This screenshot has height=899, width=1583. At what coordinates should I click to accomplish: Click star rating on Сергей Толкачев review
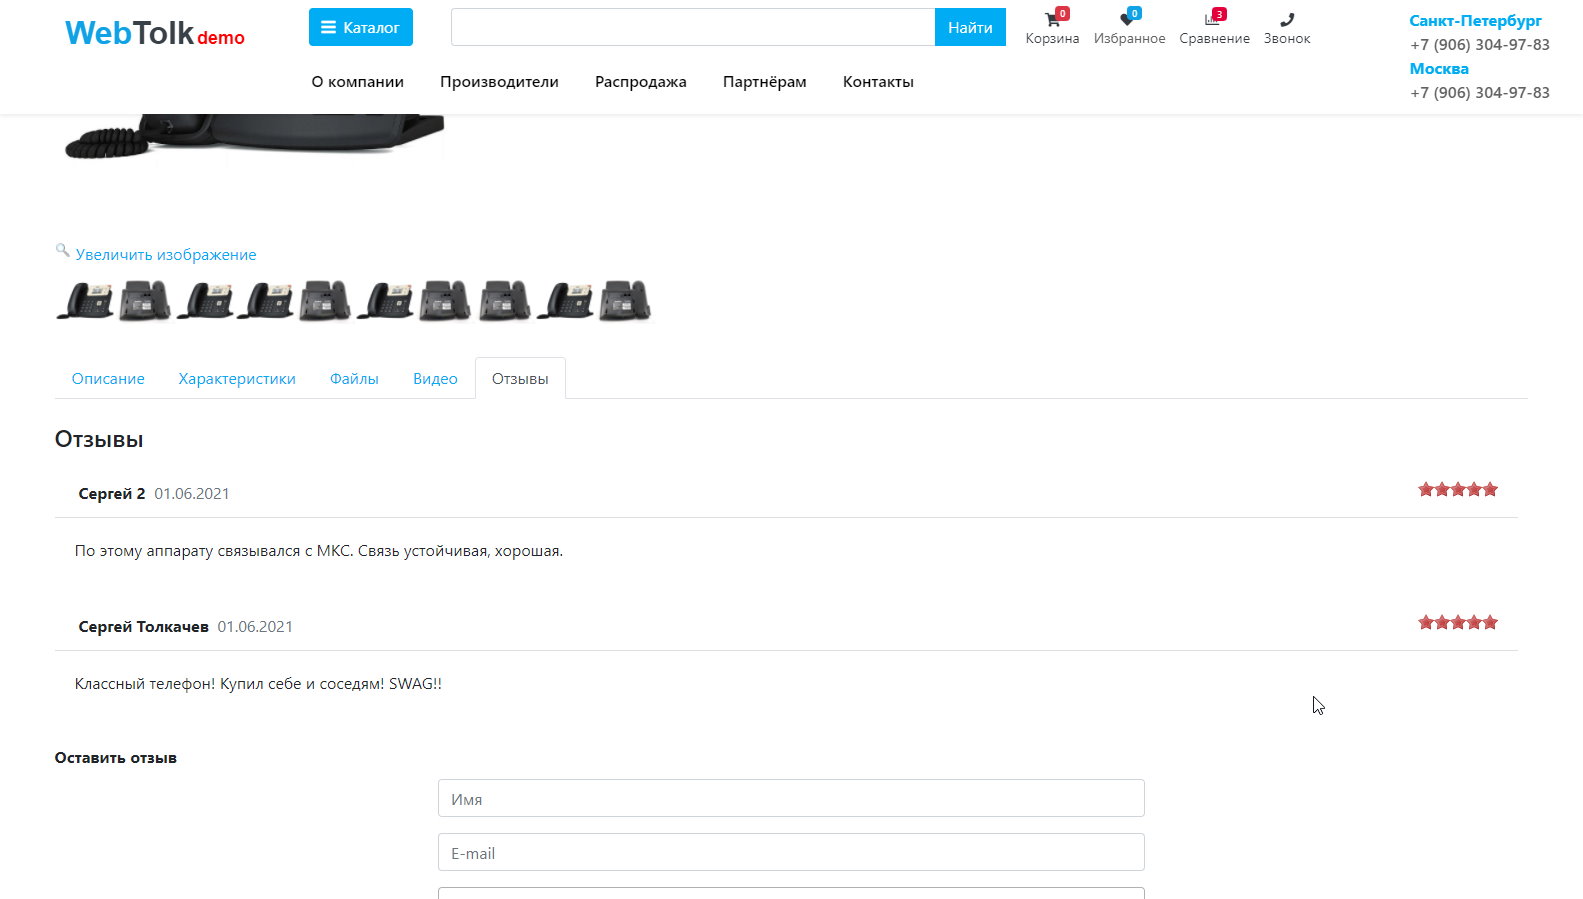coord(1457,623)
